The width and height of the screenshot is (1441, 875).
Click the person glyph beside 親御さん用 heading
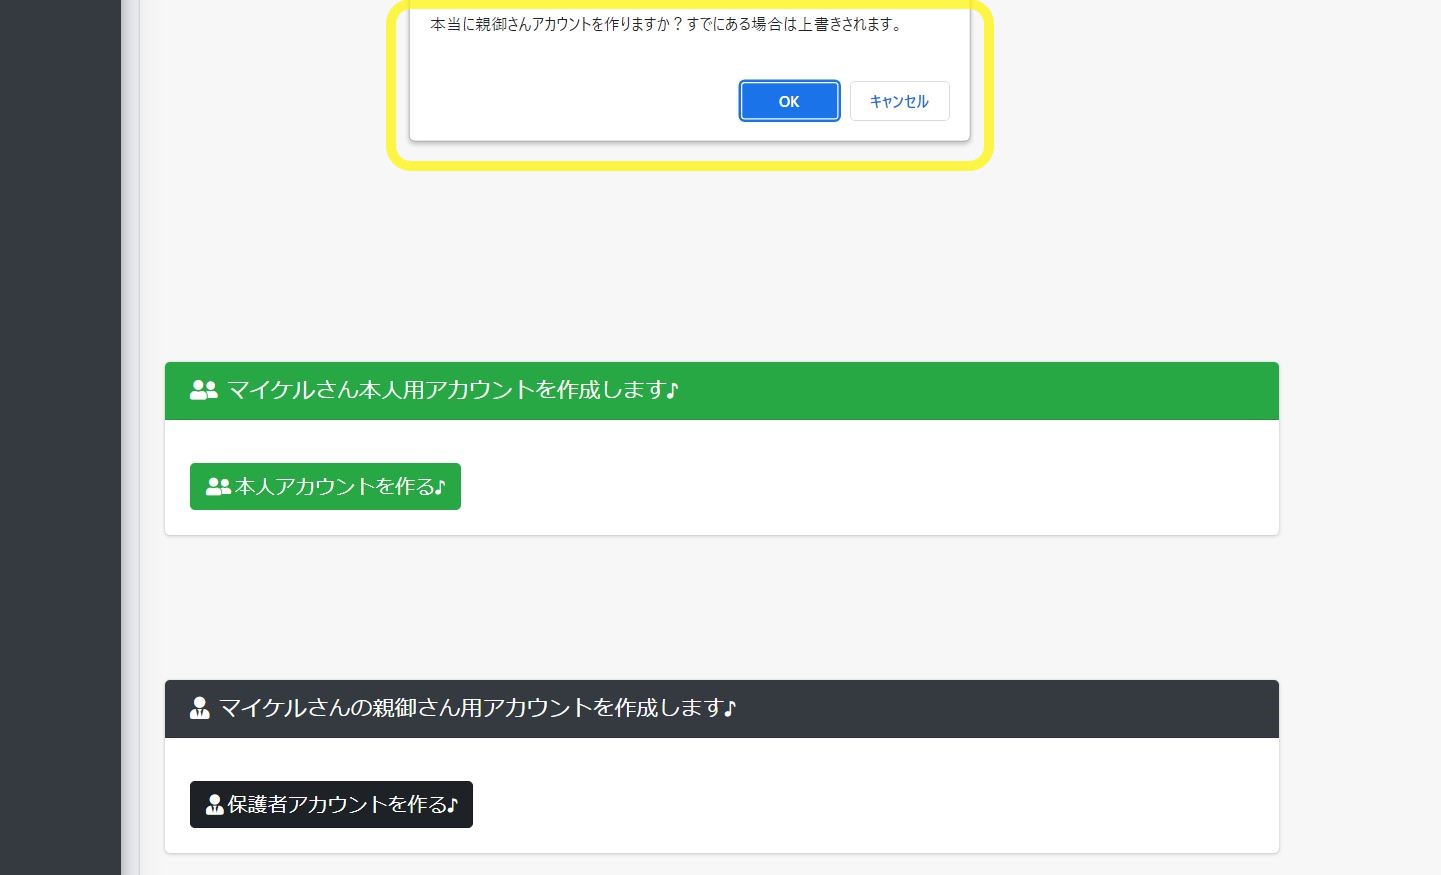point(200,708)
